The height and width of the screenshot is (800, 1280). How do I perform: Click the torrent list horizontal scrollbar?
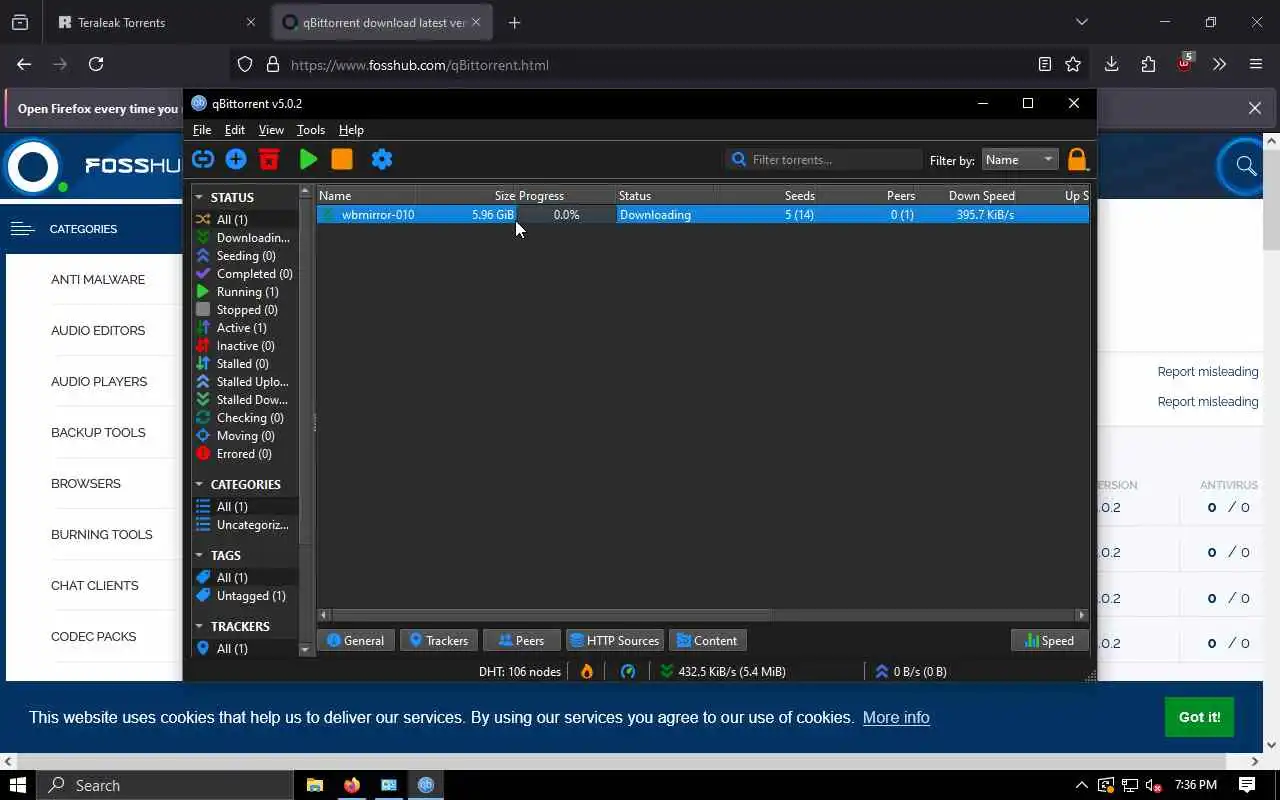click(x=552, y=614)
